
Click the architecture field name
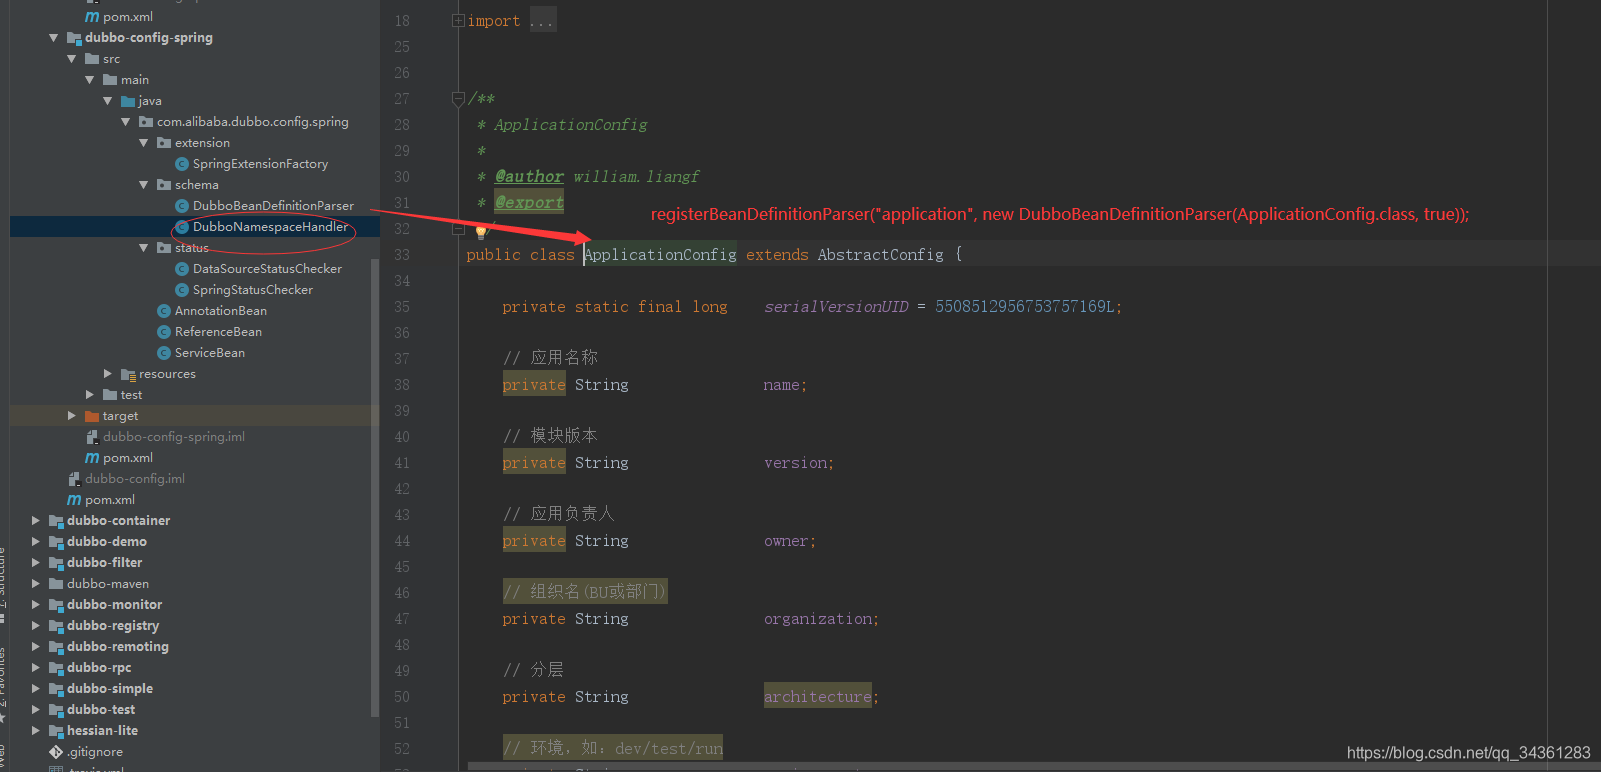(817, 697)
